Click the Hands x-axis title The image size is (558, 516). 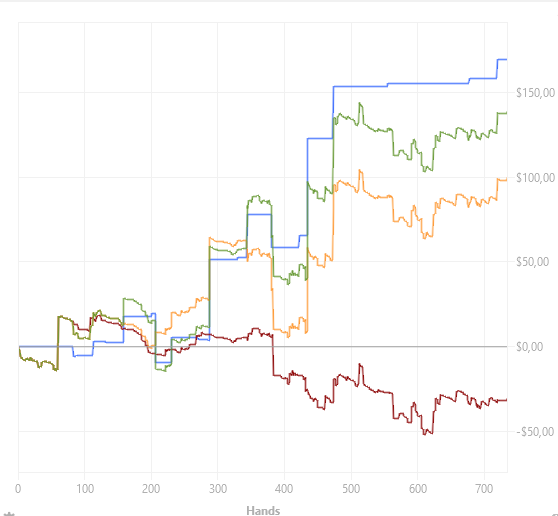263,511
